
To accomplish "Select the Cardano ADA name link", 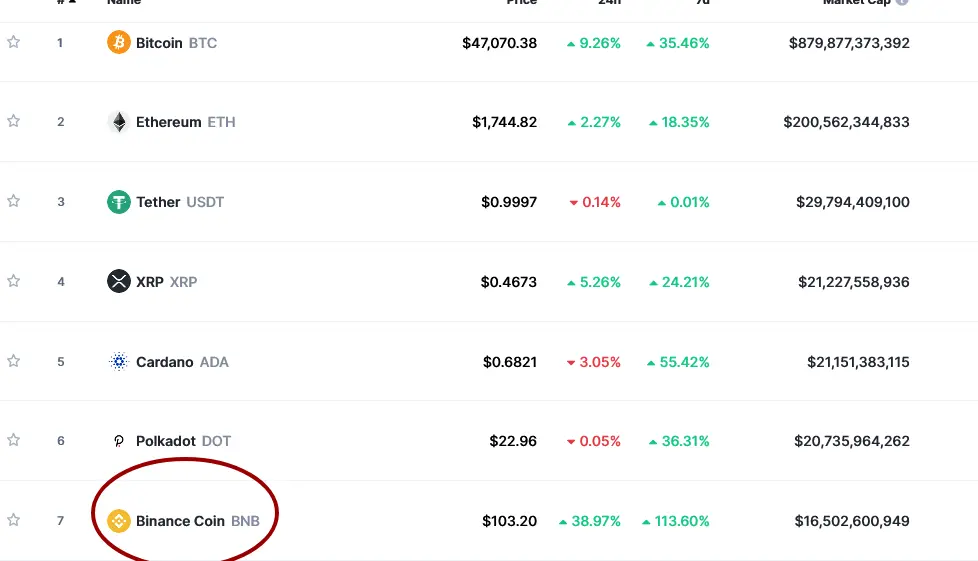I will tap(182, 362).
